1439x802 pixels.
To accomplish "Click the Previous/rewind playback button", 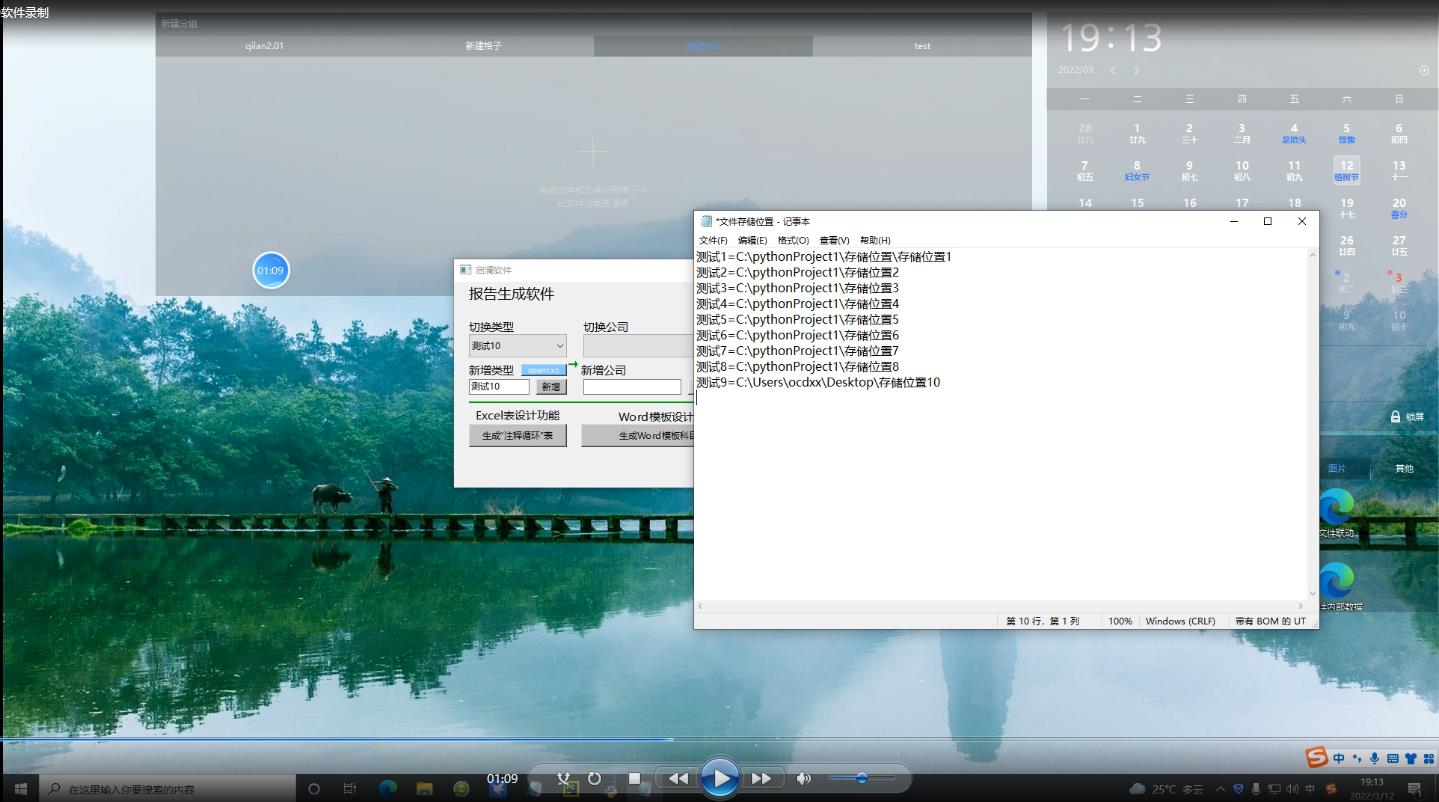I will pos(678,778).
